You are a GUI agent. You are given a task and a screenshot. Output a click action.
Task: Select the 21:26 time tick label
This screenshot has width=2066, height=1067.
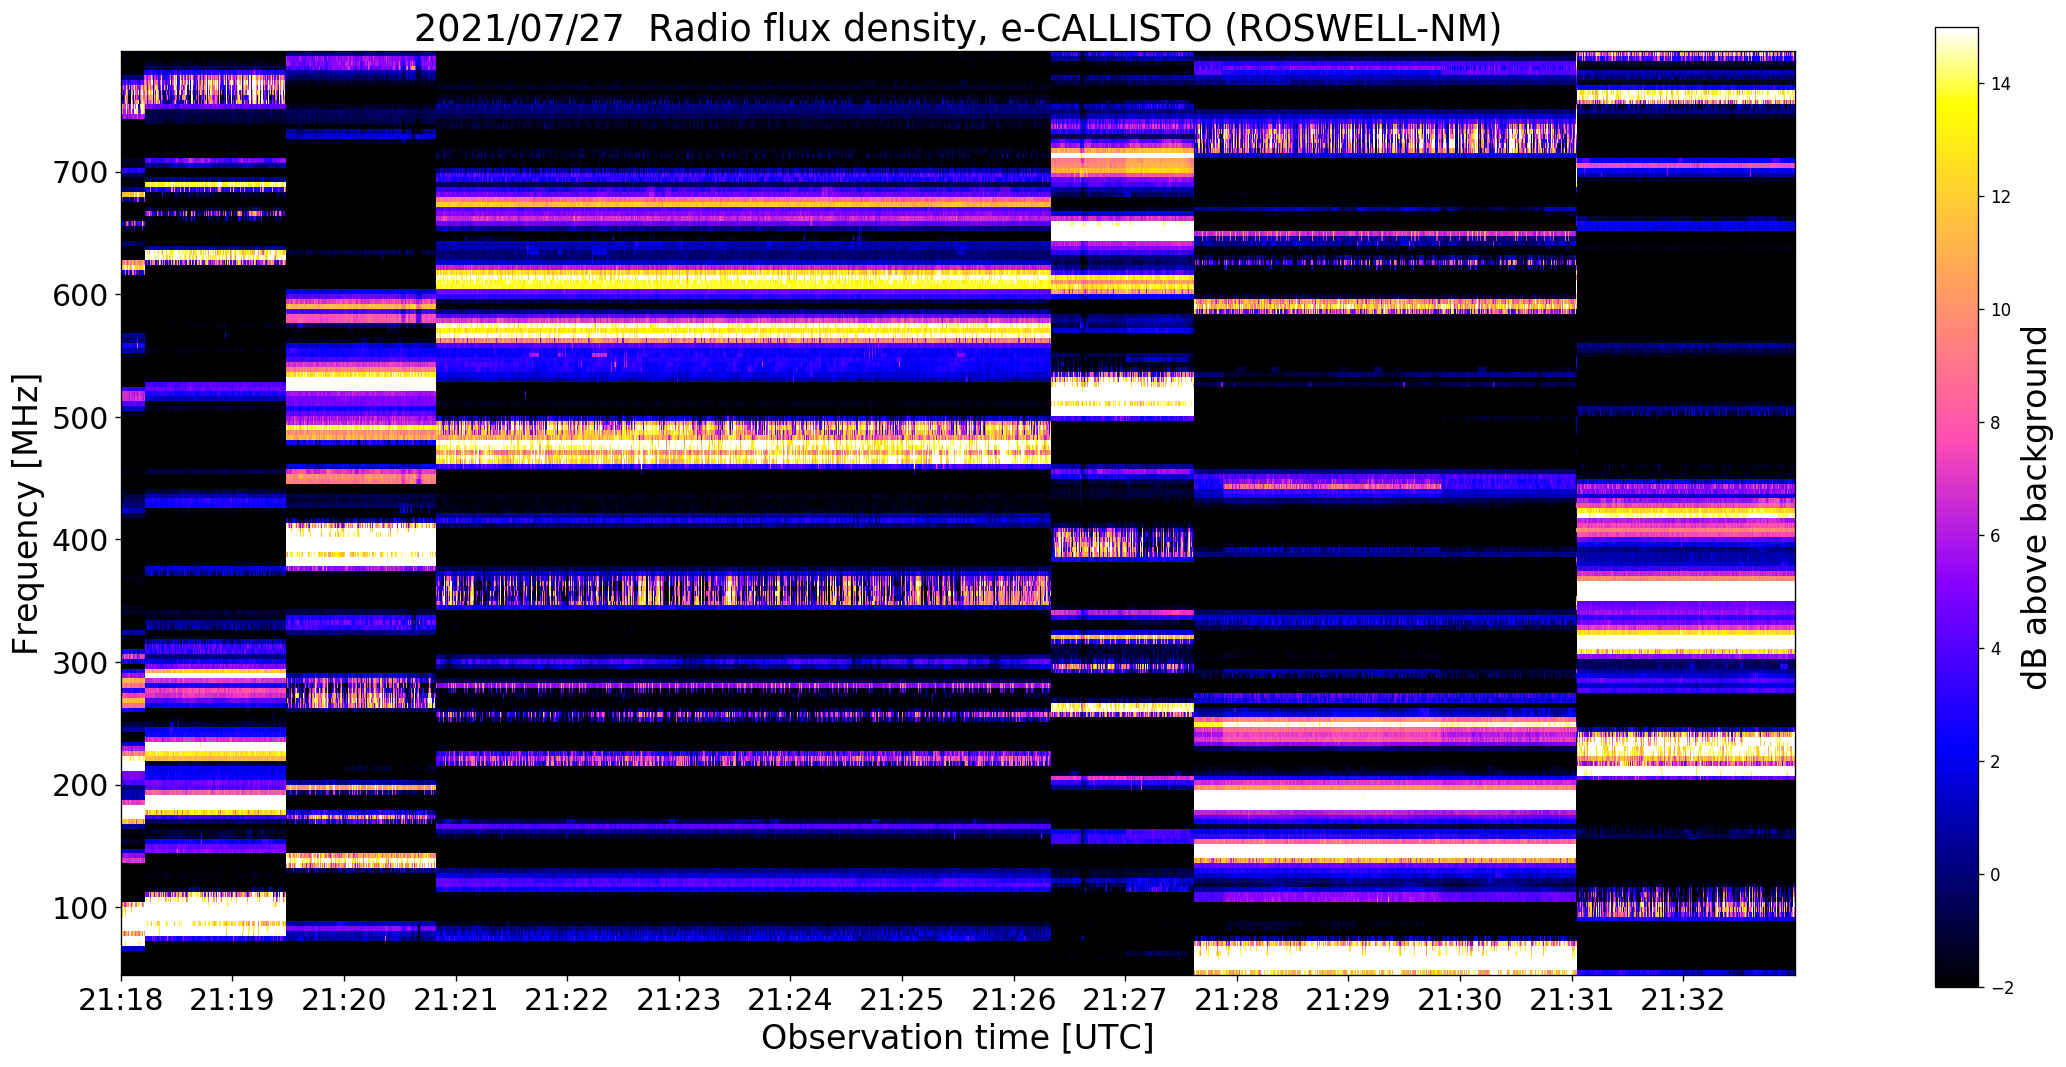tap(1015, 1000)
